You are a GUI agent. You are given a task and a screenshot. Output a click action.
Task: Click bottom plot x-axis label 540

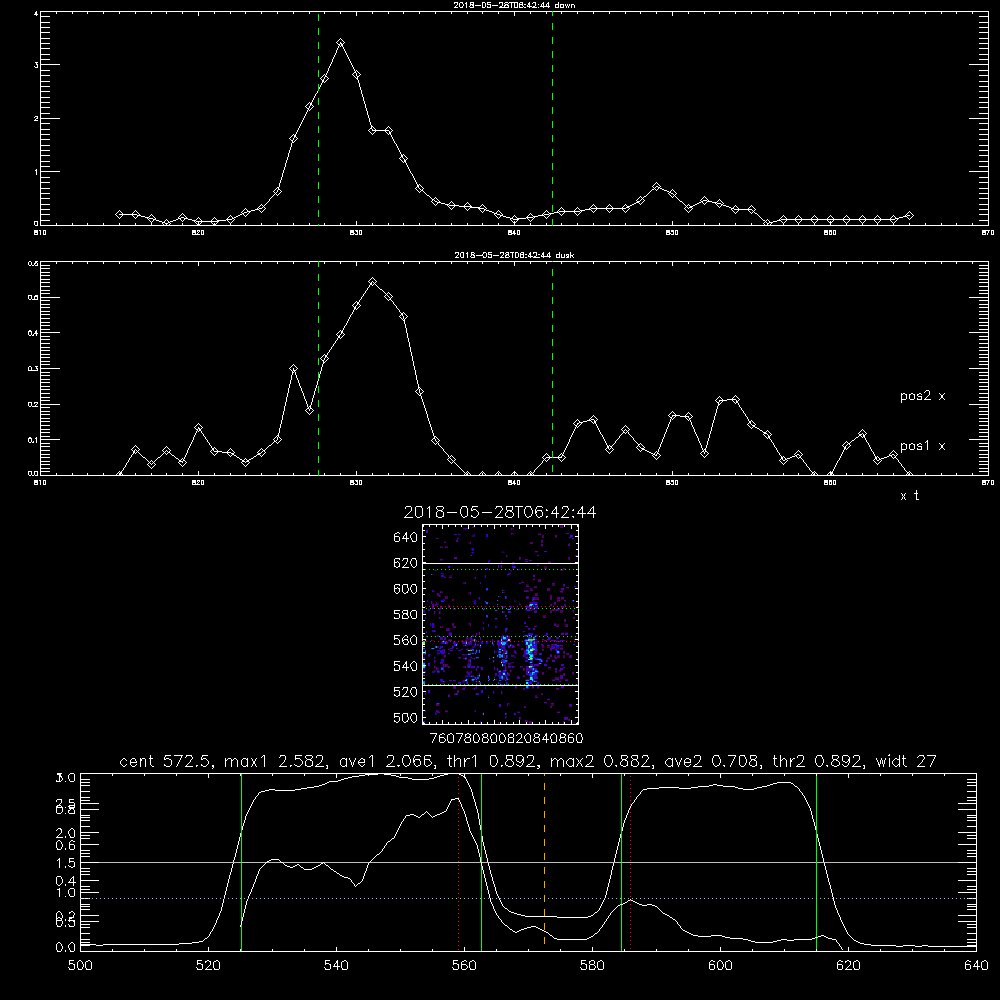(336, 966)
